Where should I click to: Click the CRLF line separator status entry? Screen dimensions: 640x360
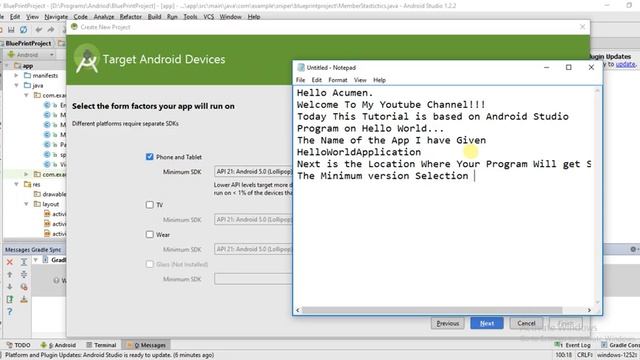(584, 355)
